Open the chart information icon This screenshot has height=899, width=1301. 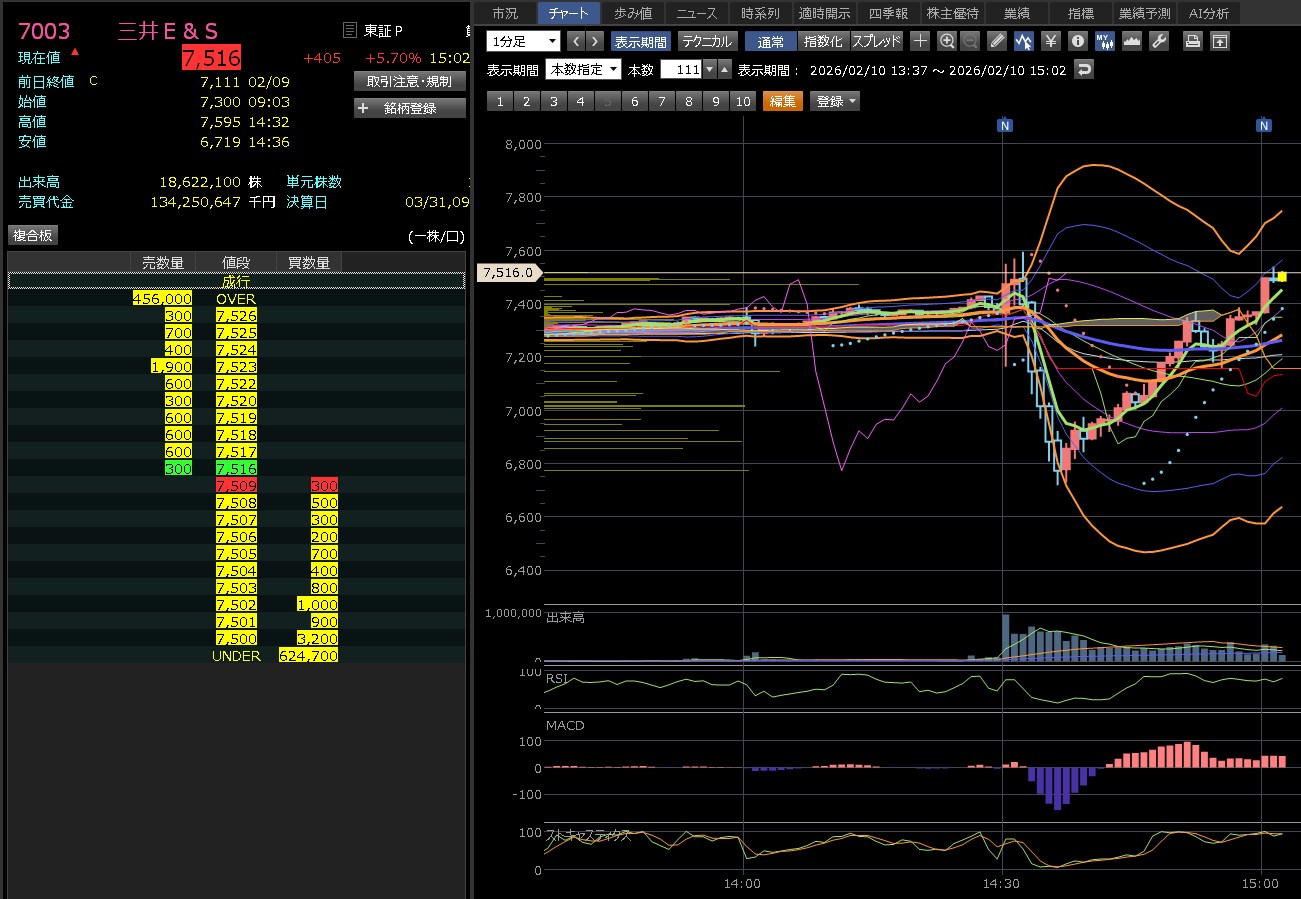1077,41
